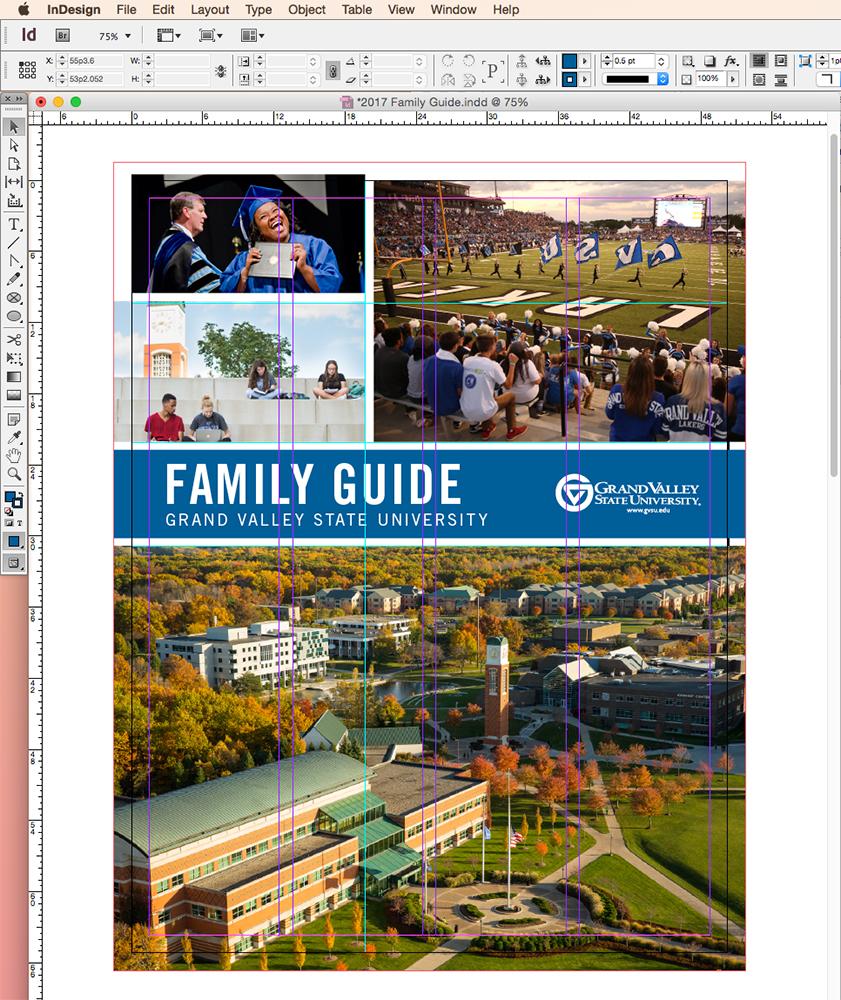
Task: Select the Pen tool
Action: point(14,260)
